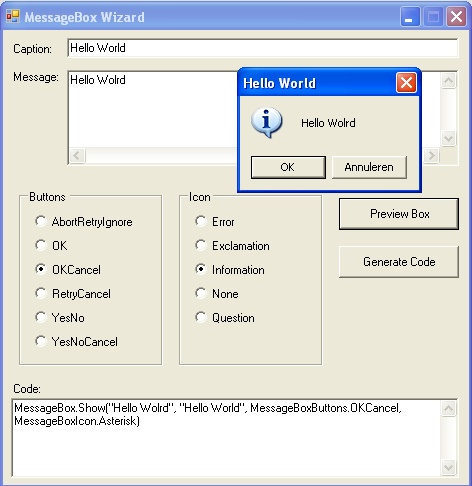Click the Generate Code button
Screen dimensions: 472x486
pyautogui.click(x=399, y=262)
